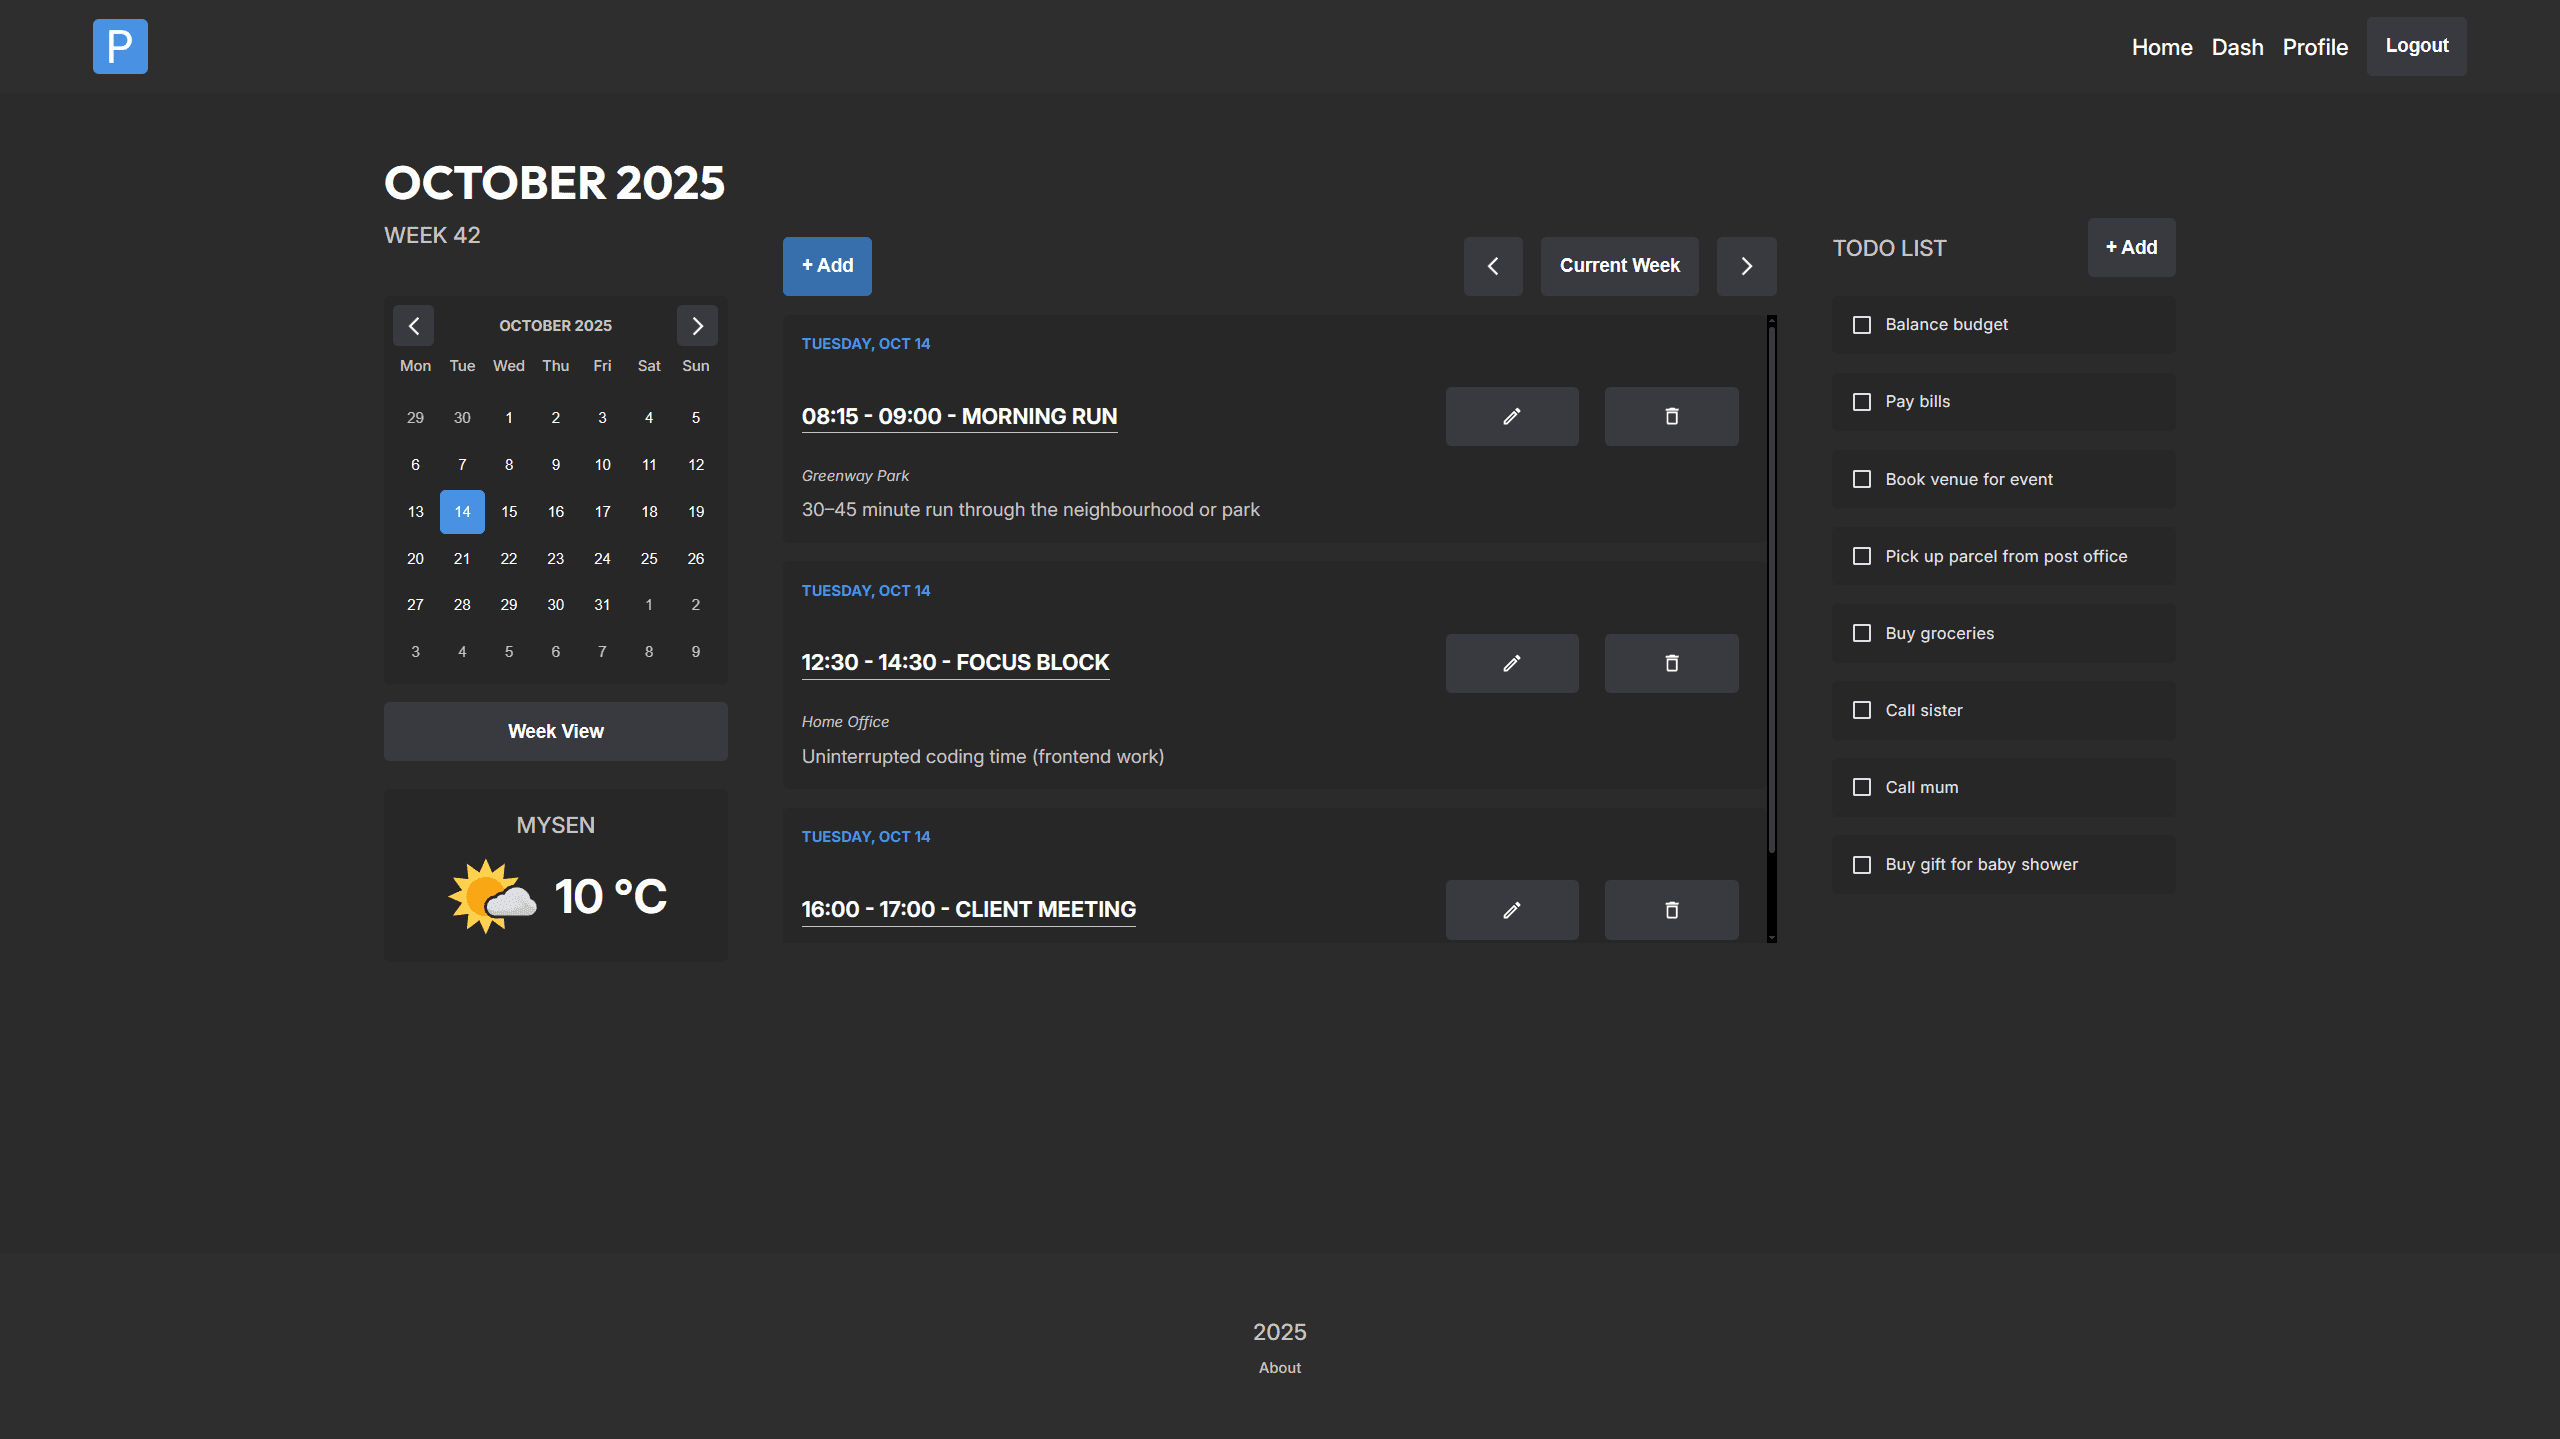Mark Buy groceries as done

click(1861, 633)
